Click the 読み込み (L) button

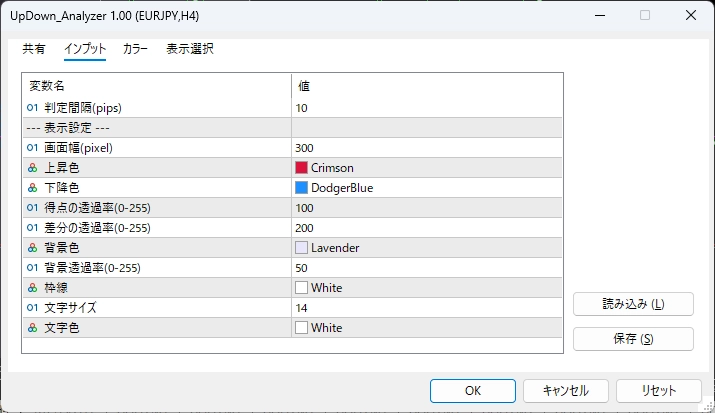click(633, 305)
